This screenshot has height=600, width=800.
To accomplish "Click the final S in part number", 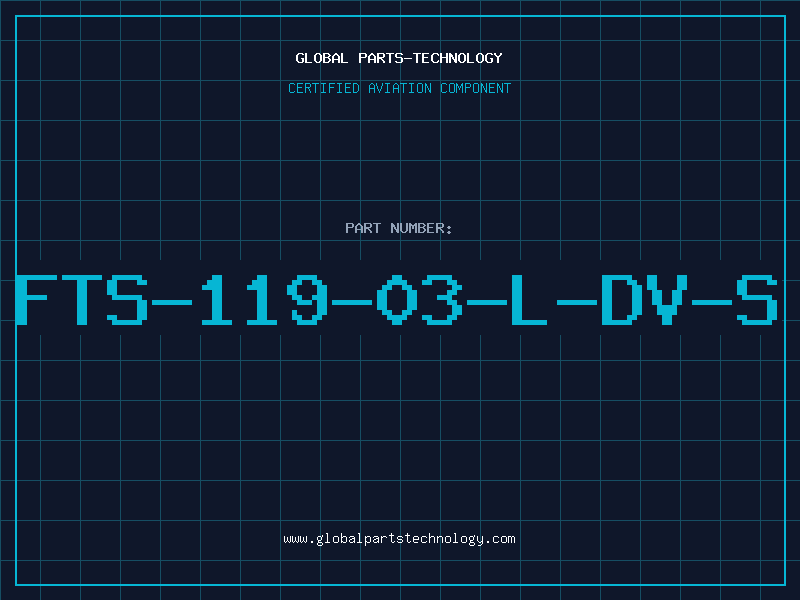I will (x=757, y=300).
